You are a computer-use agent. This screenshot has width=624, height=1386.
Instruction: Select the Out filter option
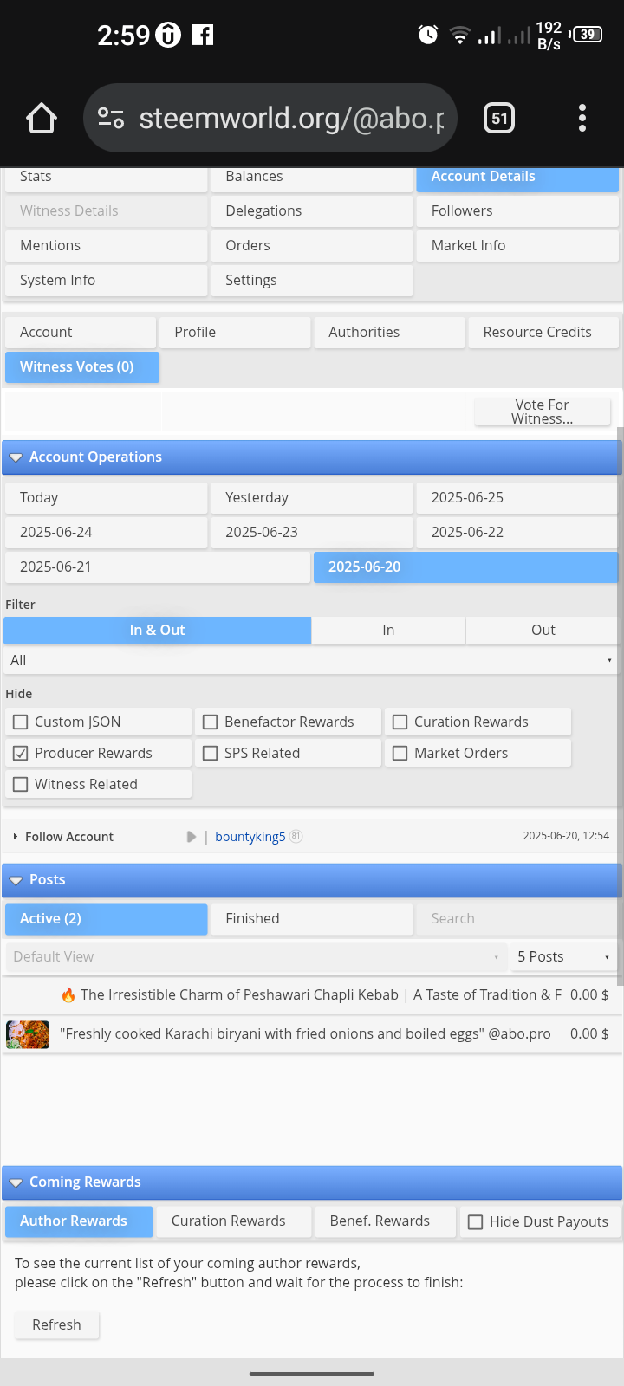(x=542, y=631)
